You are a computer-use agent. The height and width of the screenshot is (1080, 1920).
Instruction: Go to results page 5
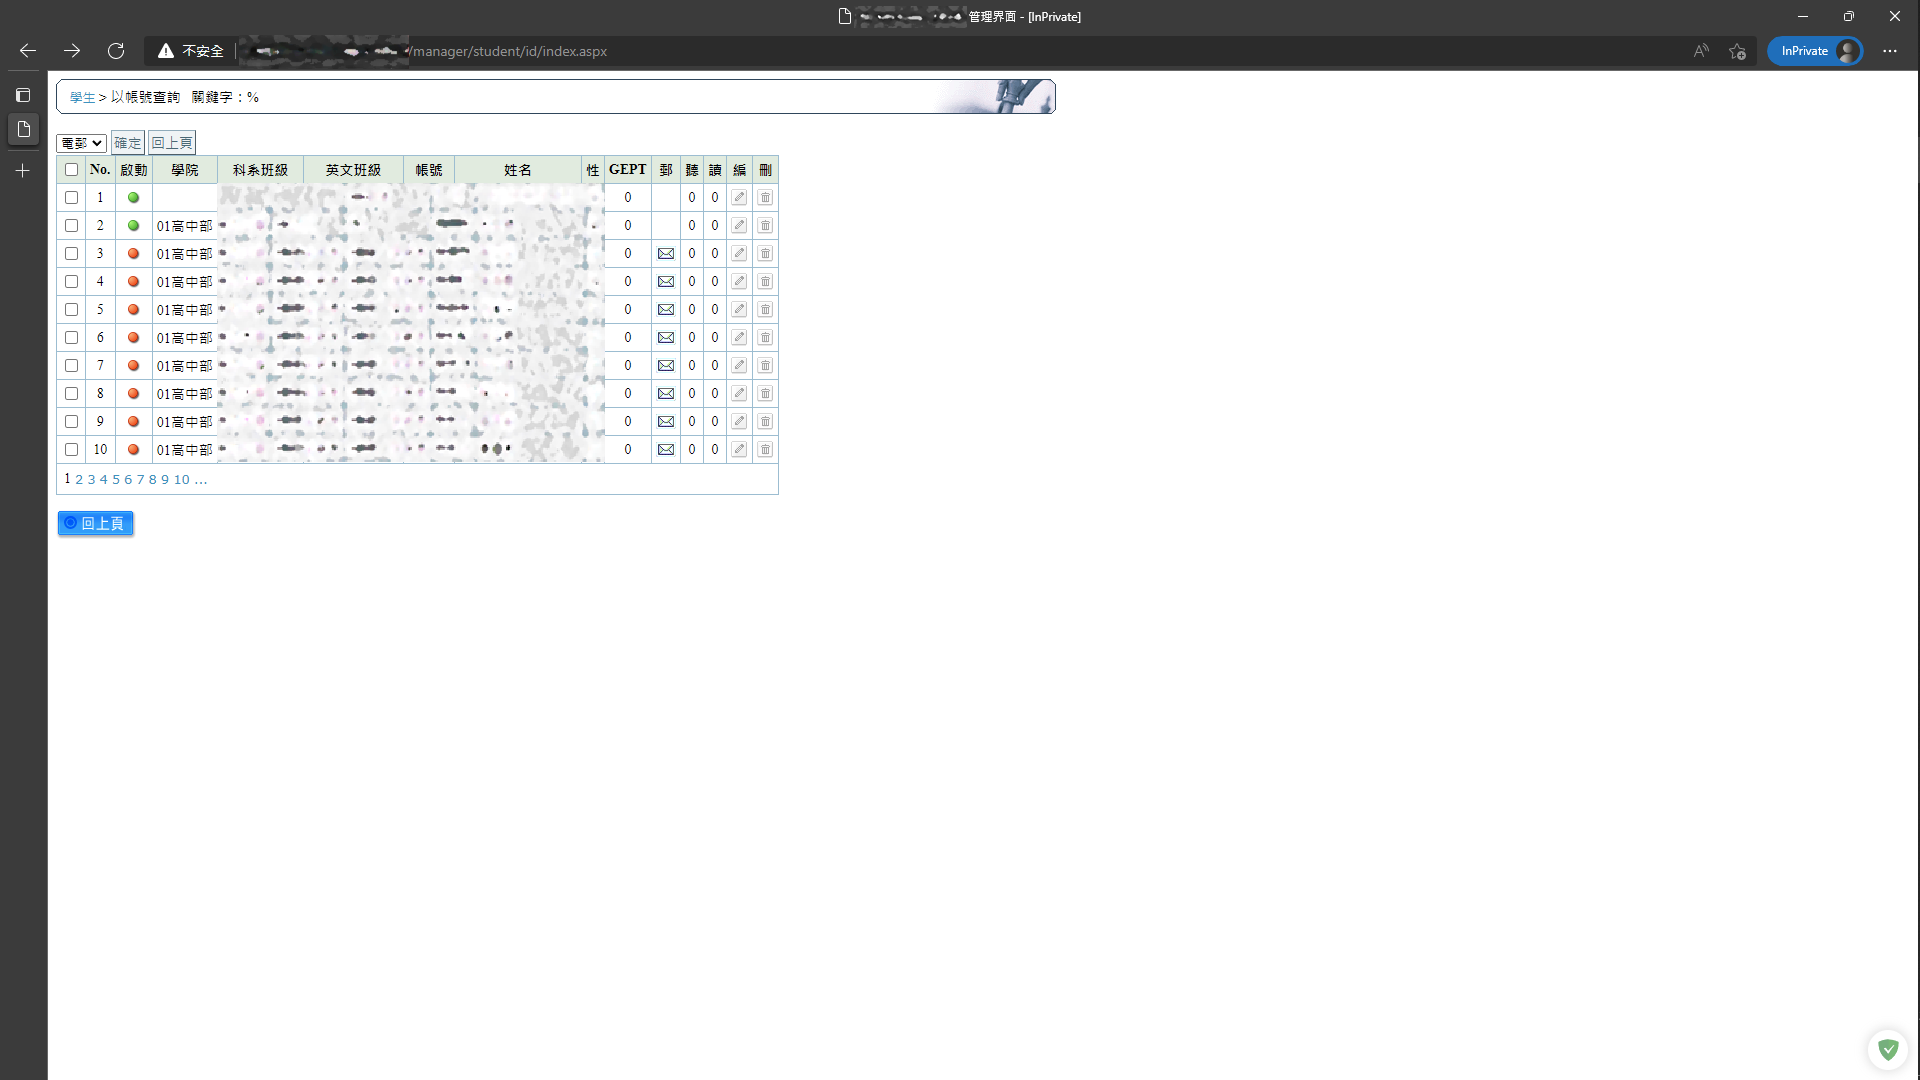(116, 480)
